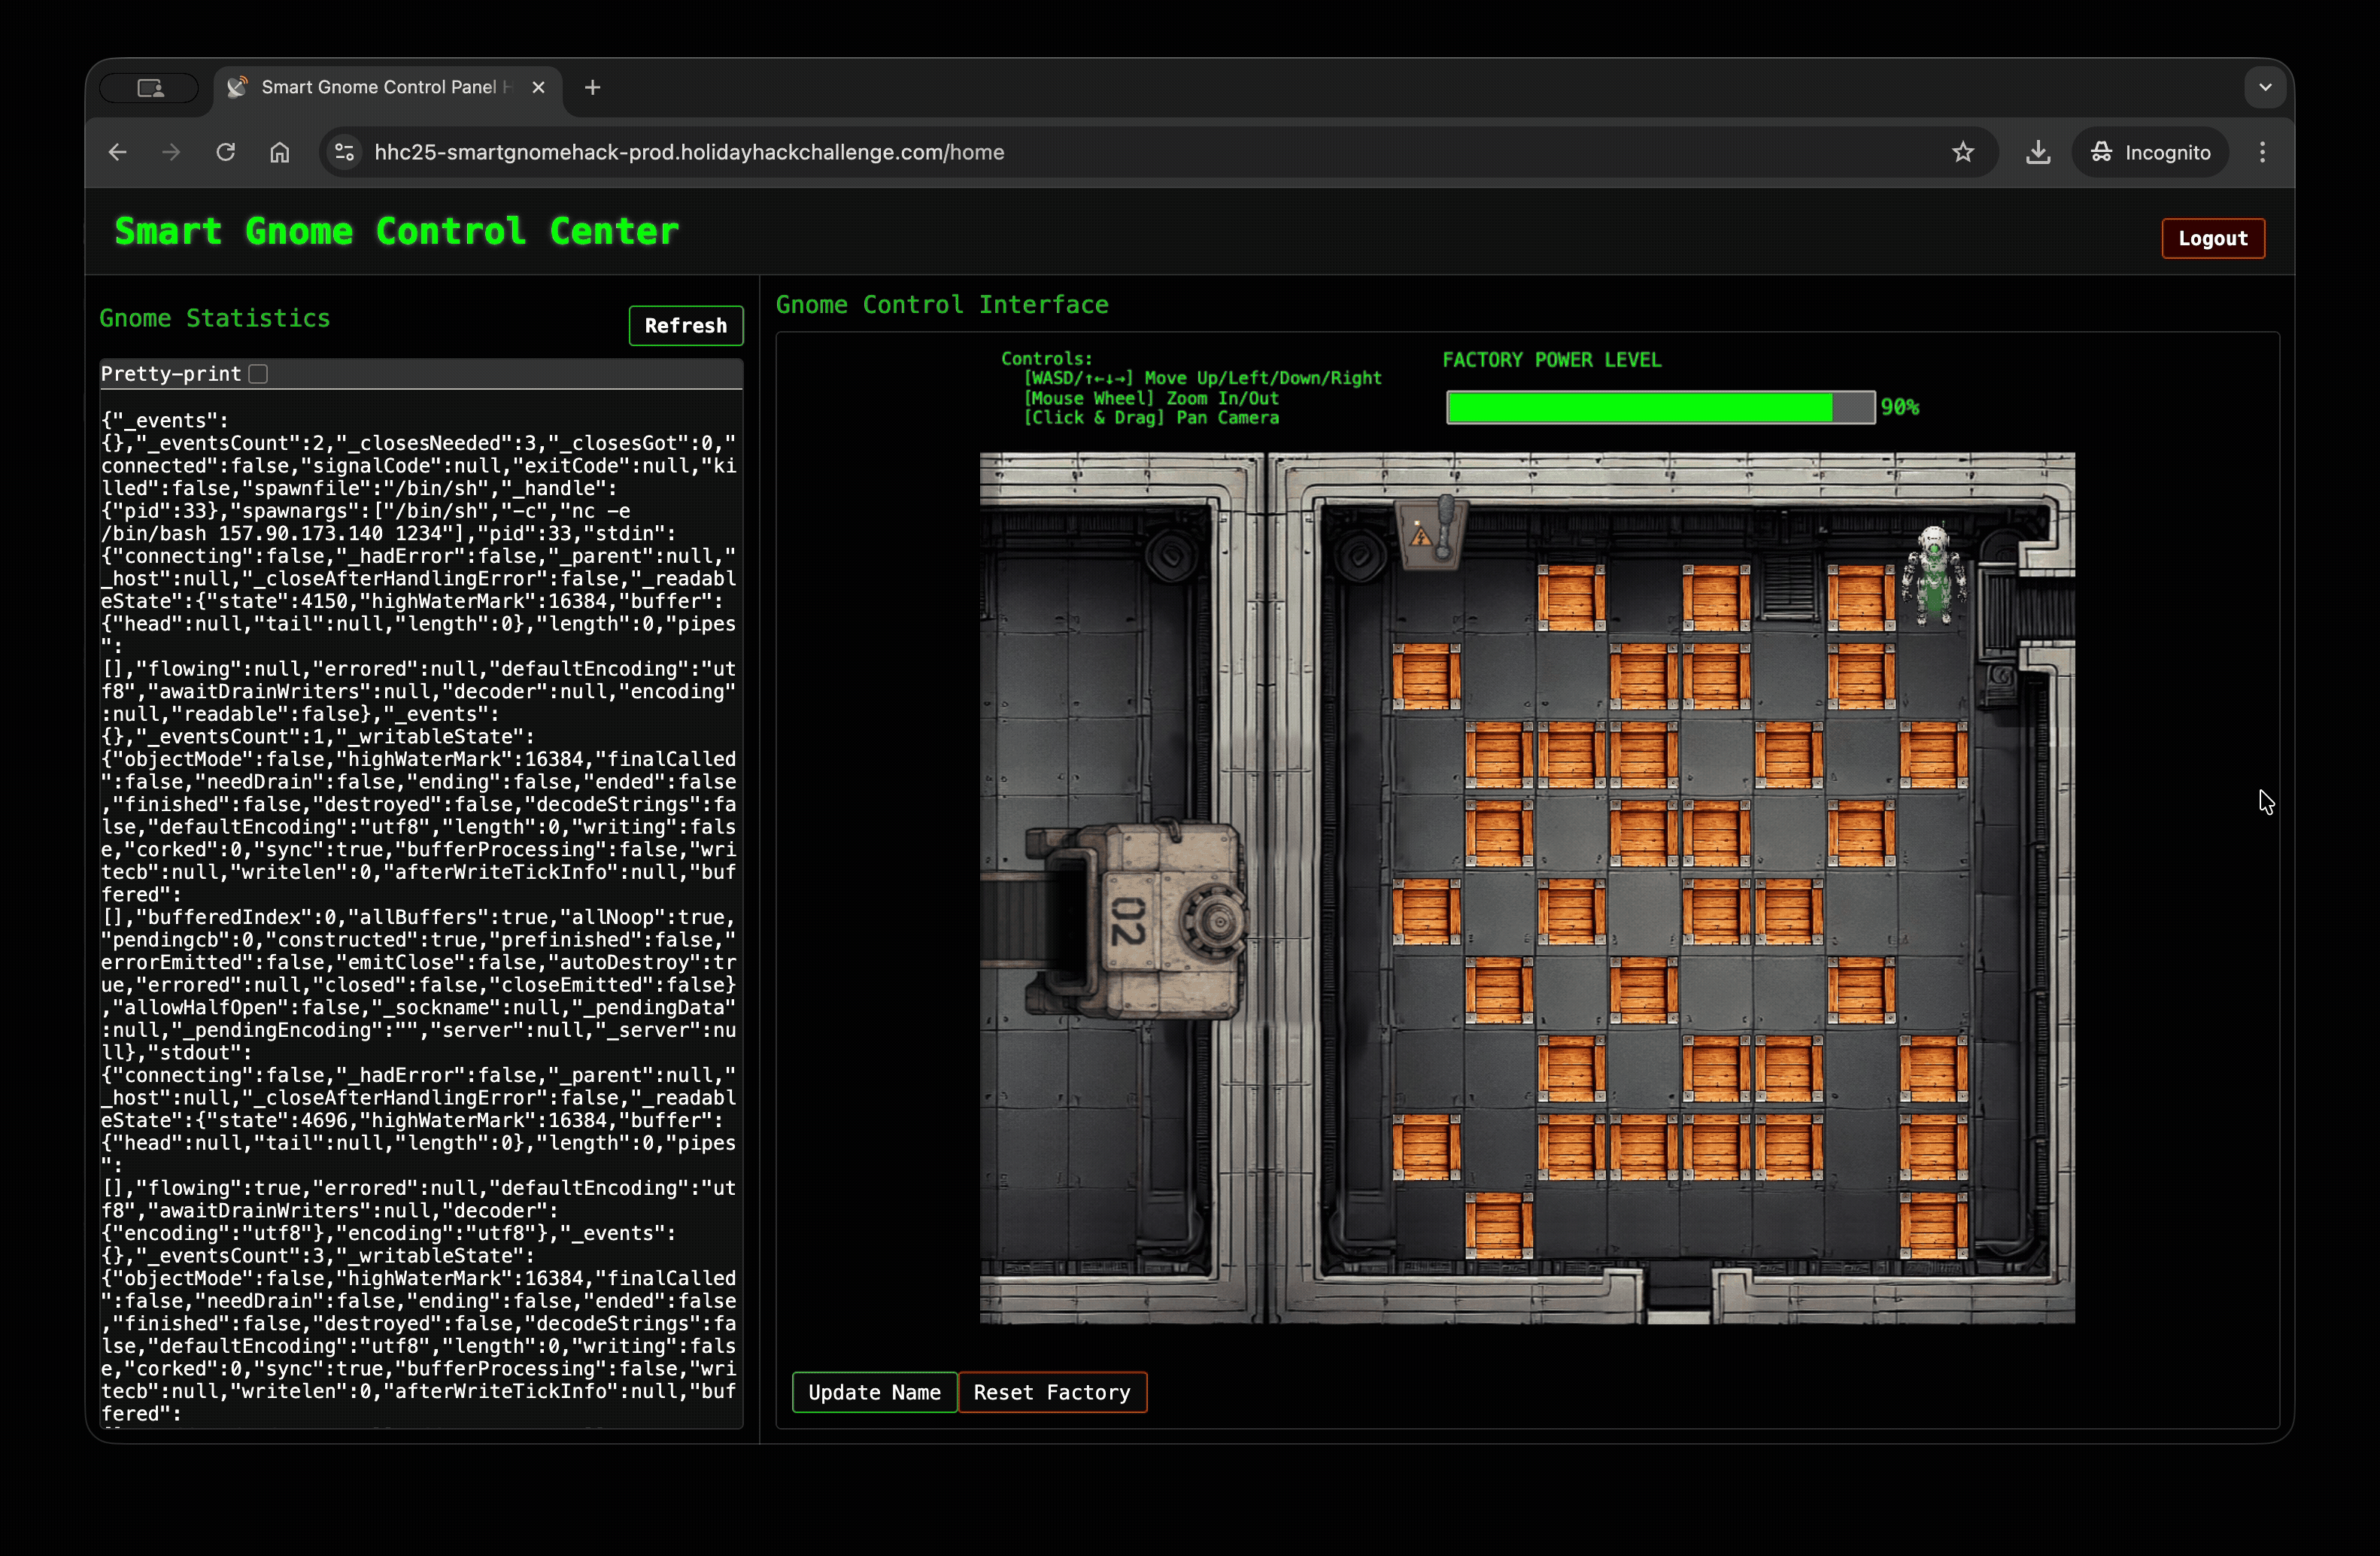The image size is (2380, 1556).
Task: Select the Smart Gnome Control Panel tab
Action: (x=380, y=87)
